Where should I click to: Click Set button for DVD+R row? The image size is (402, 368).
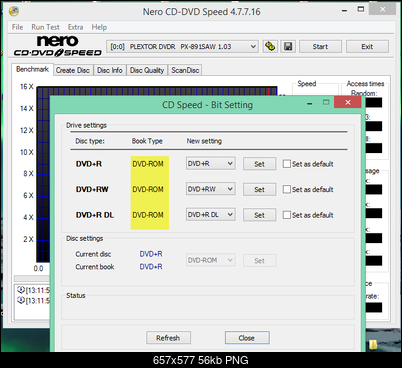point(259,164)
